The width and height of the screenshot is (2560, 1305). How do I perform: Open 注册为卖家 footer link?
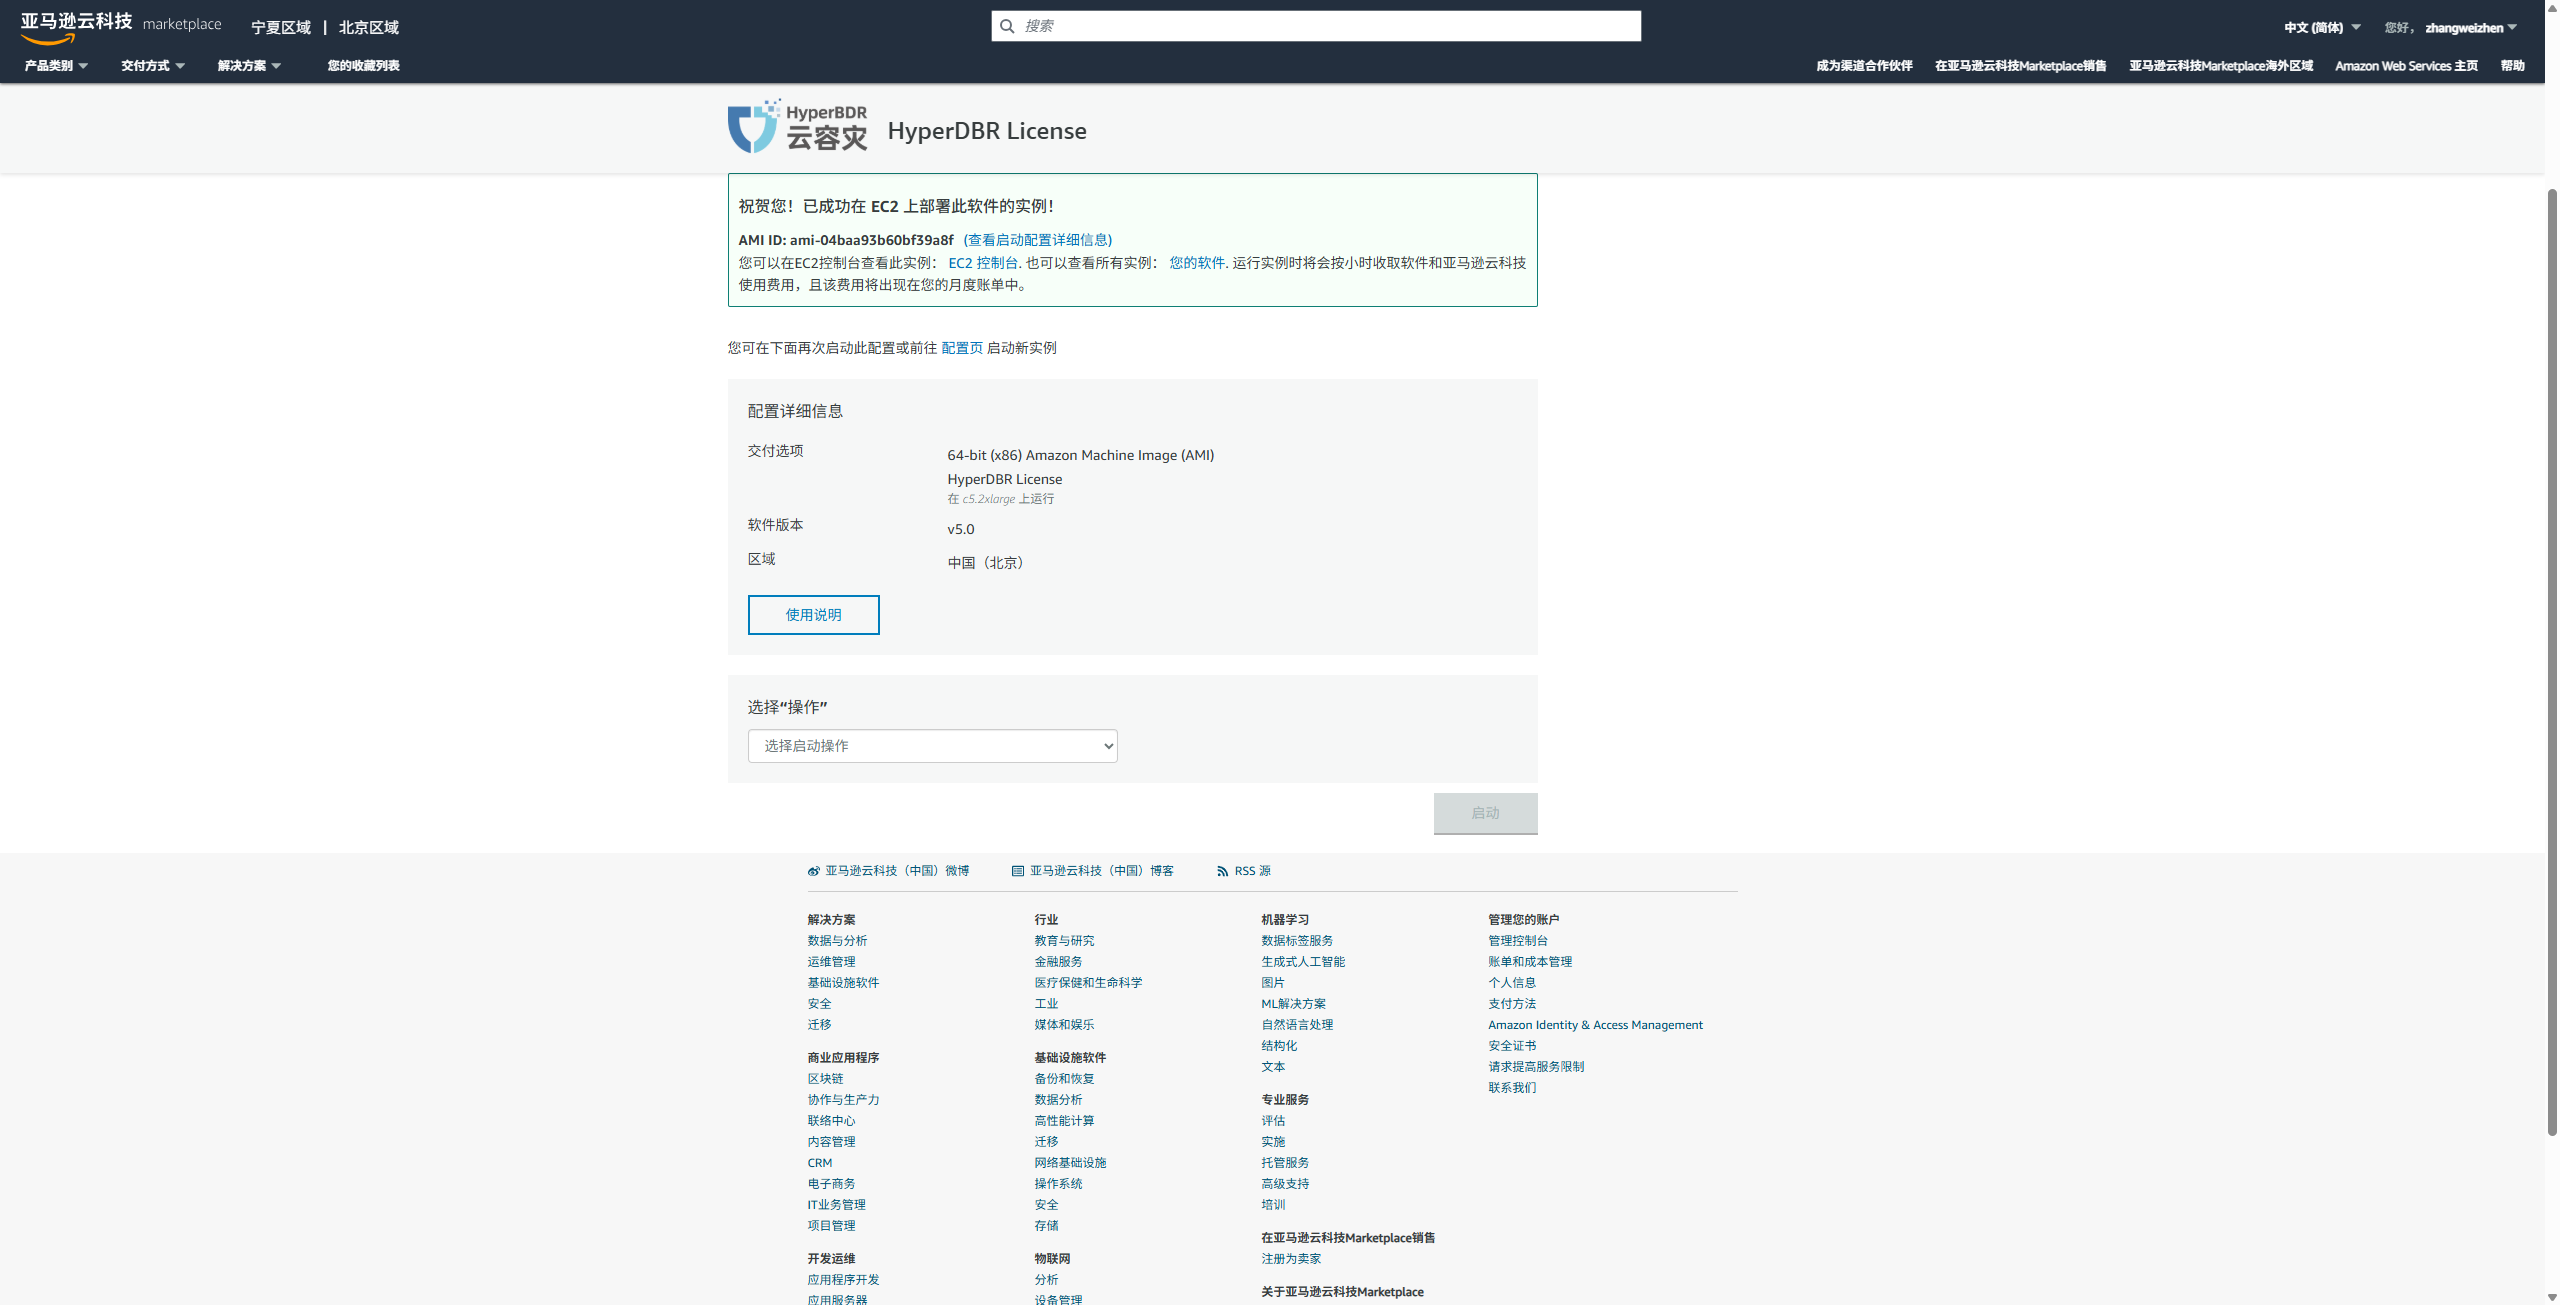(x=1291, y=1259)
